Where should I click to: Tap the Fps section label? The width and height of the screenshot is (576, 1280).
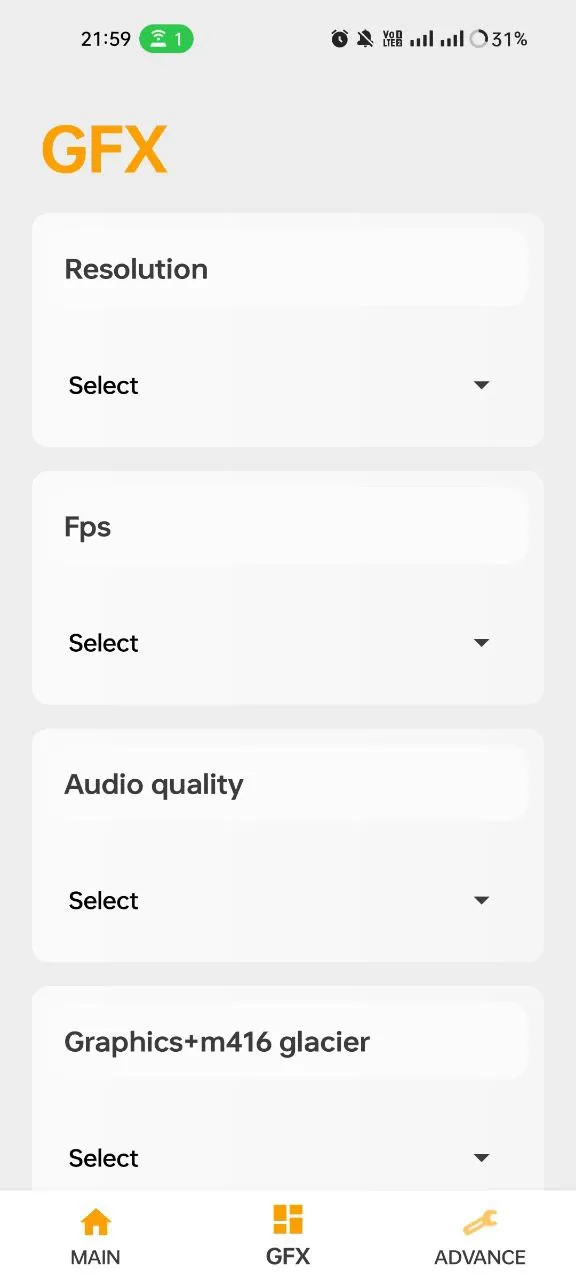(87, 526)
